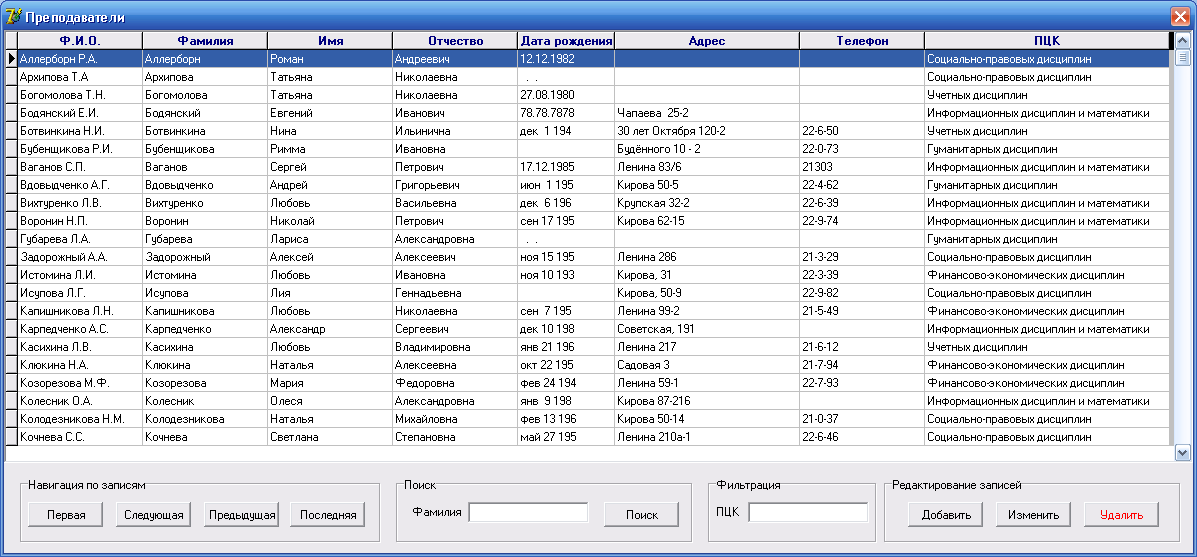Select the cell Ботвинкина Н.И.
The height and width of the screenshot is (557, 1197).
79,131
